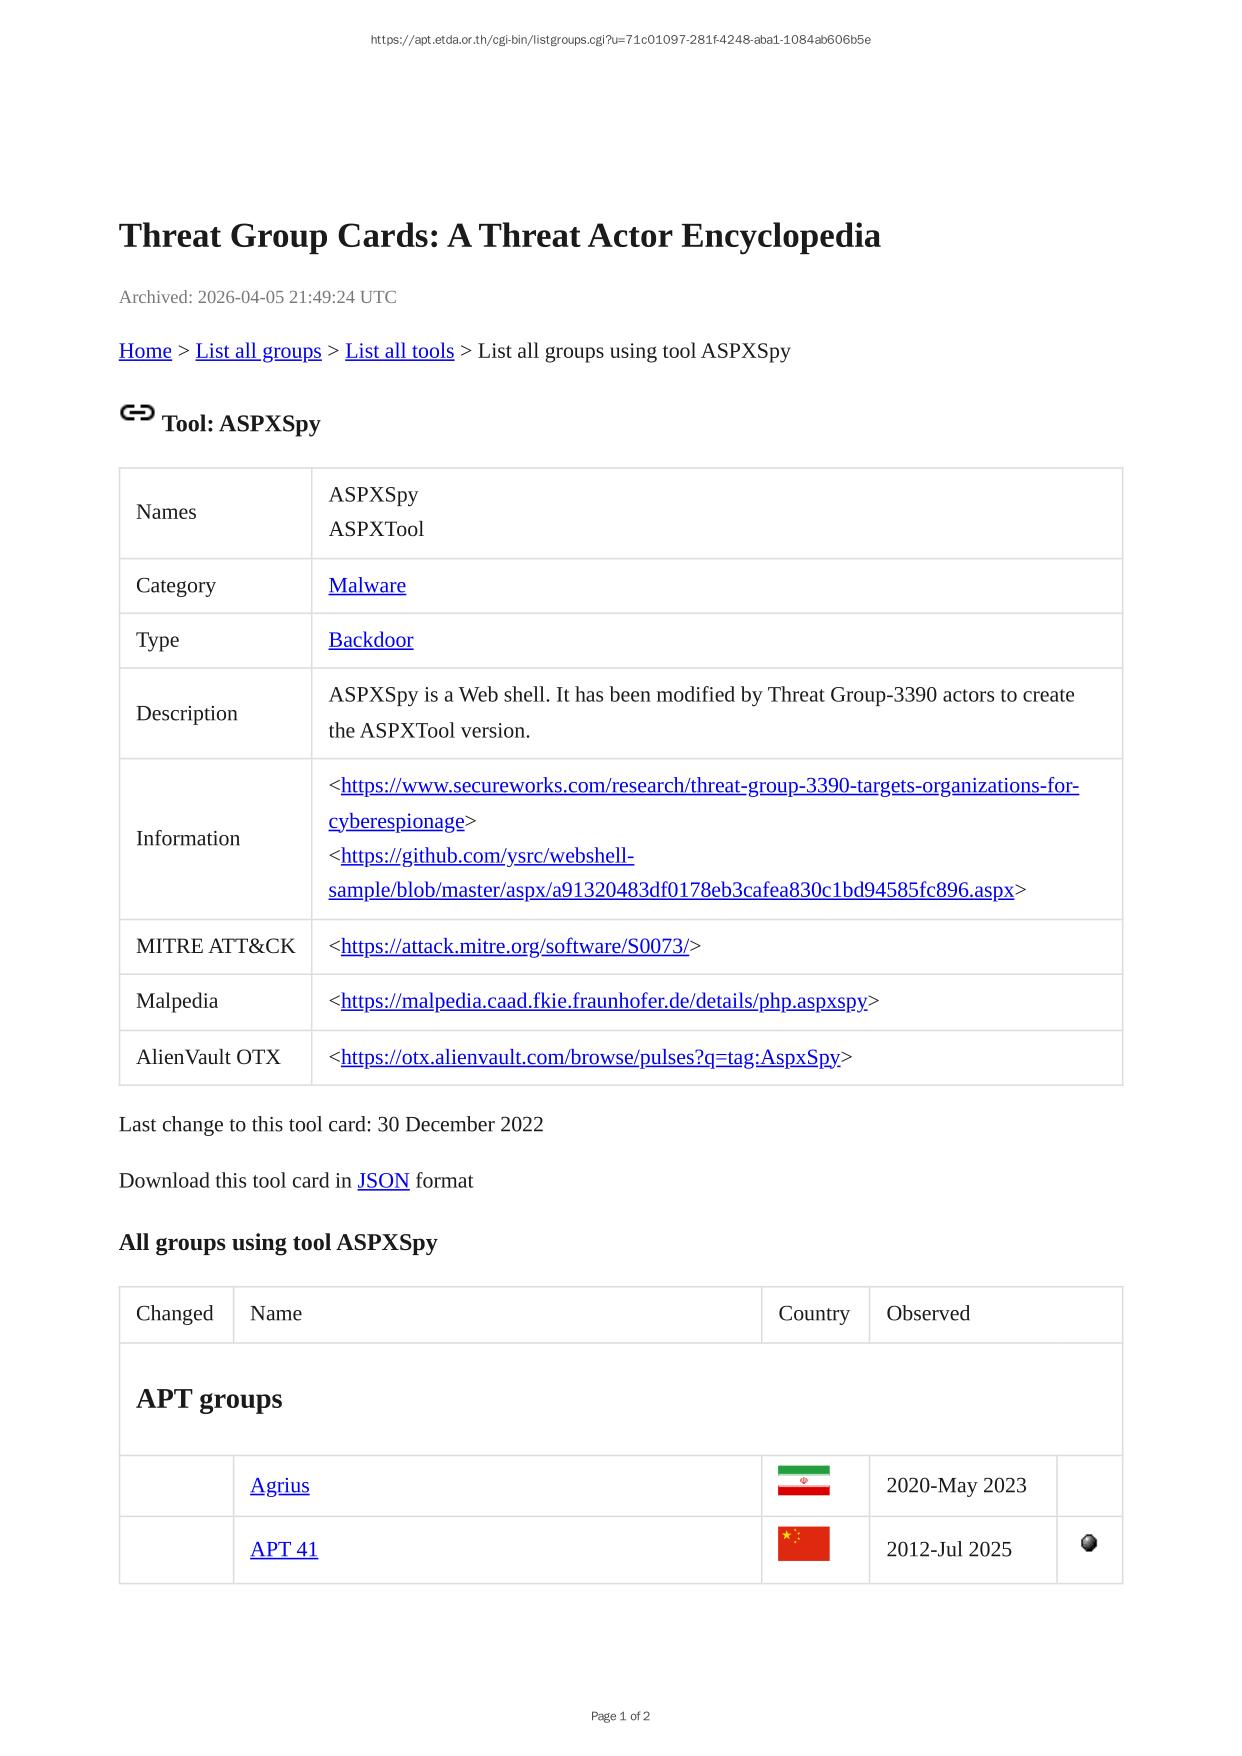Download the tool card via JSON link
Image resolution: width=1242 pixels, height=1756 pixels.
383,1181
